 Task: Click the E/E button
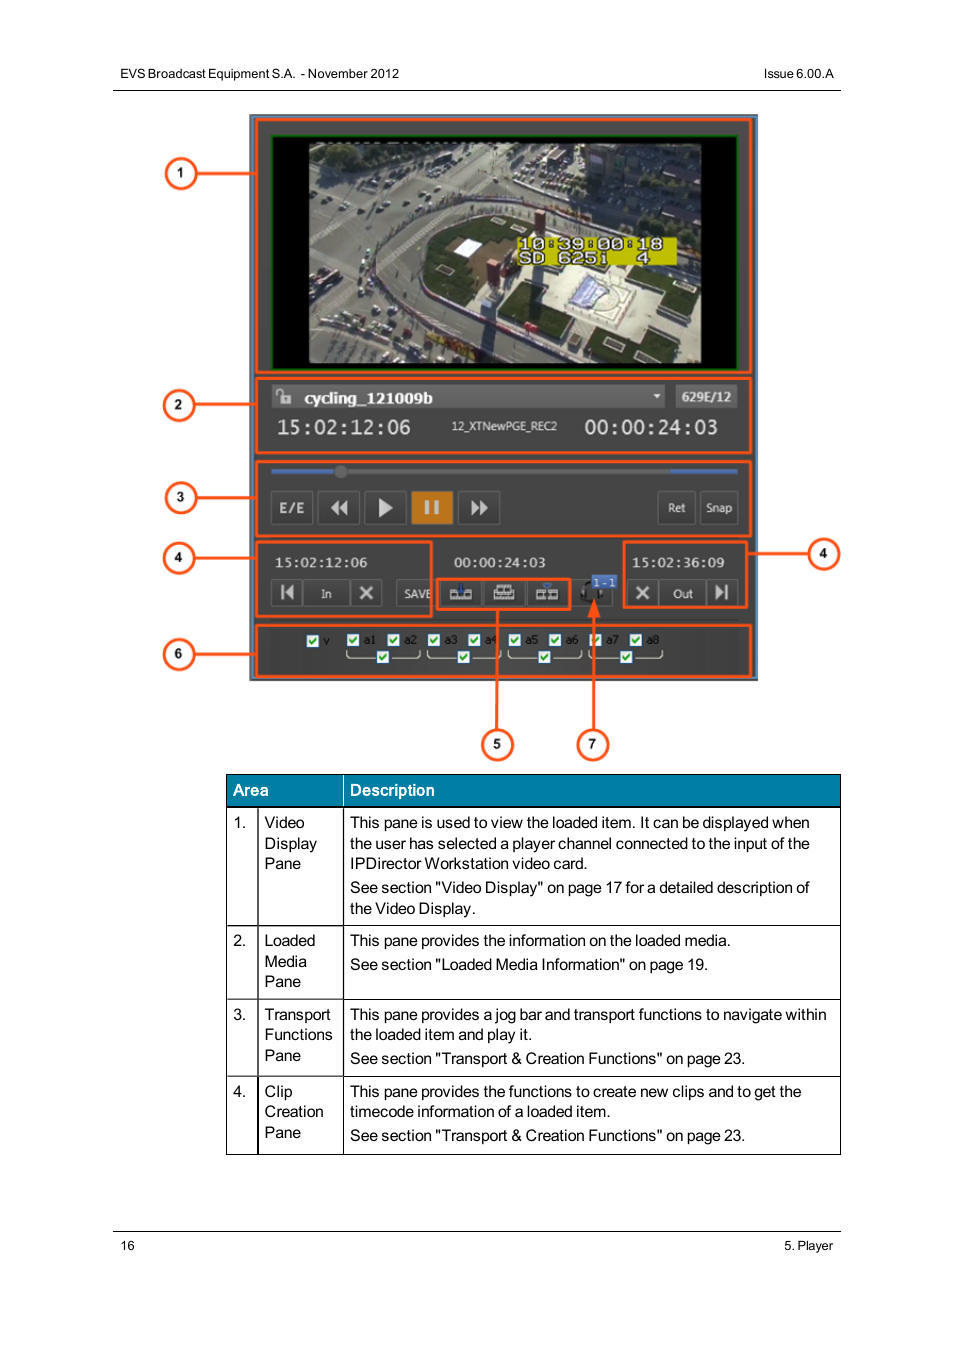pyautogui.click(x=292, y=508)
